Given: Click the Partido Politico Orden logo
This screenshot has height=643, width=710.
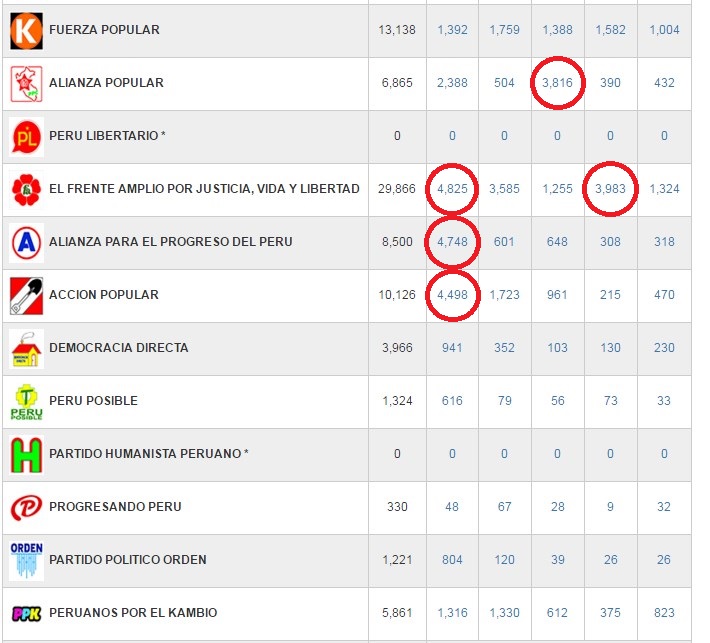Looking at the screenshot, I should tap(26, 560).
